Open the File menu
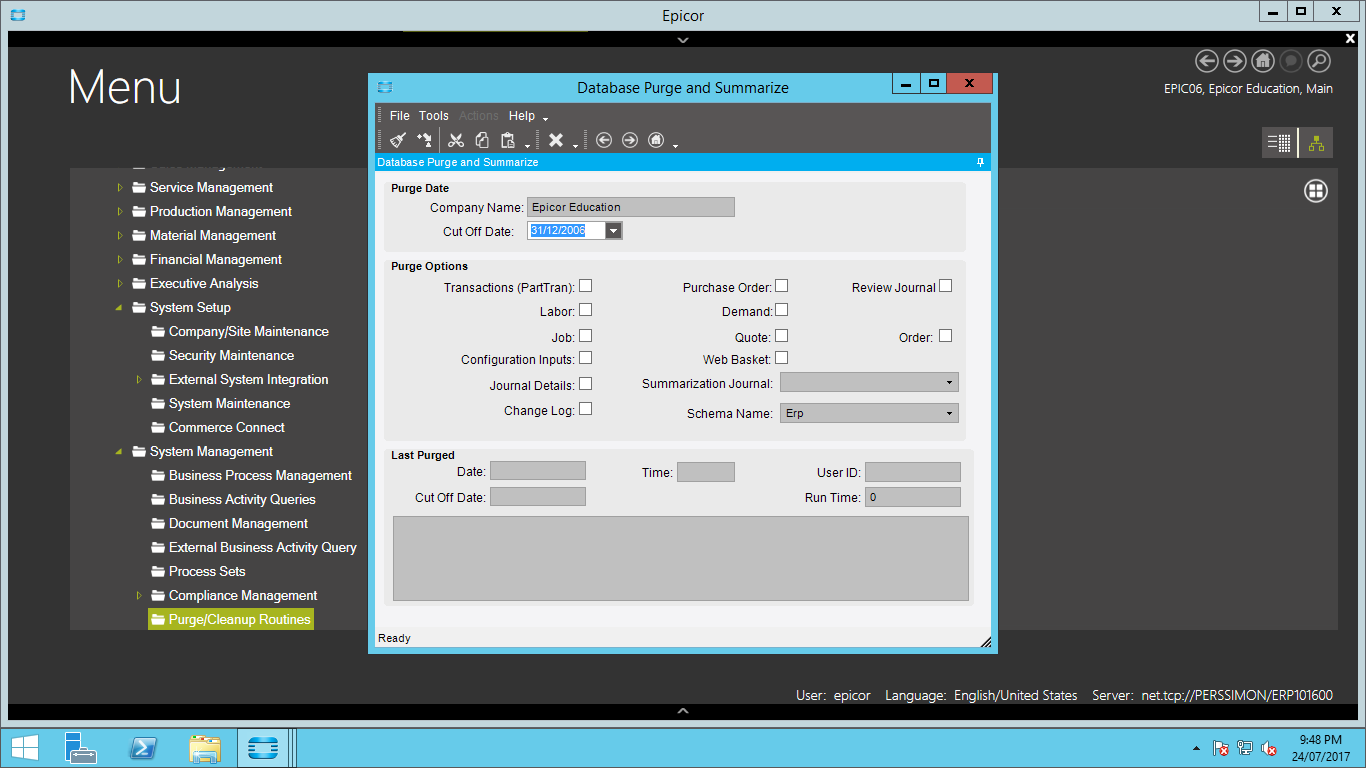 point(400,116)
